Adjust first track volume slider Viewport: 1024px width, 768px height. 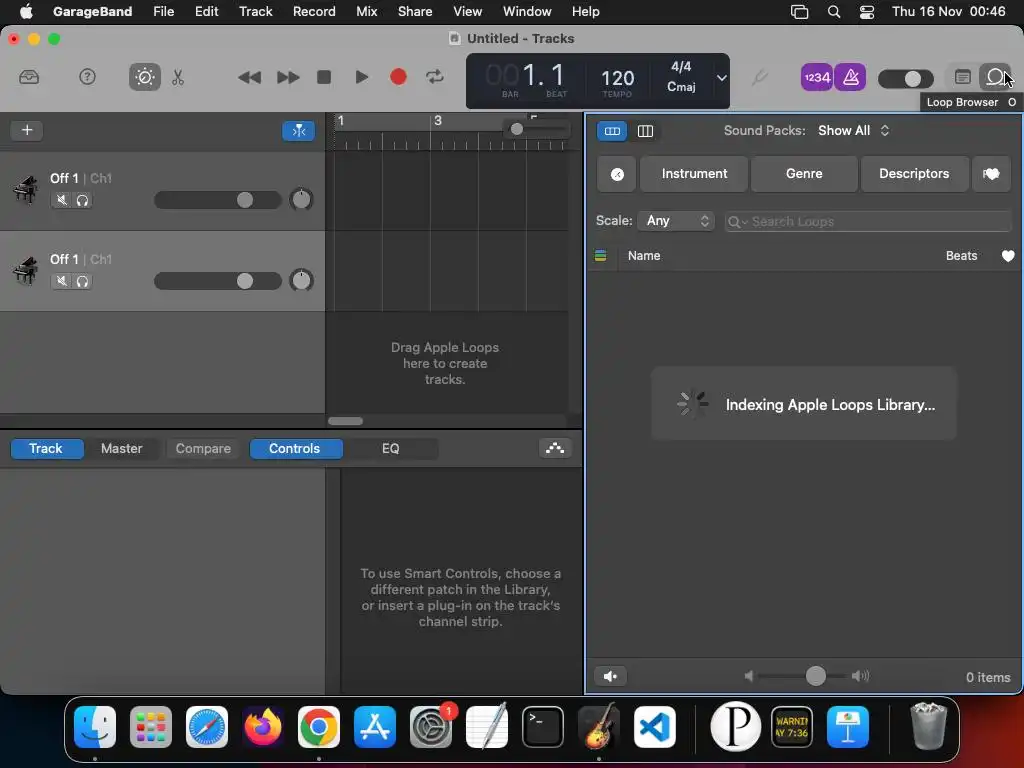point(217,200)
